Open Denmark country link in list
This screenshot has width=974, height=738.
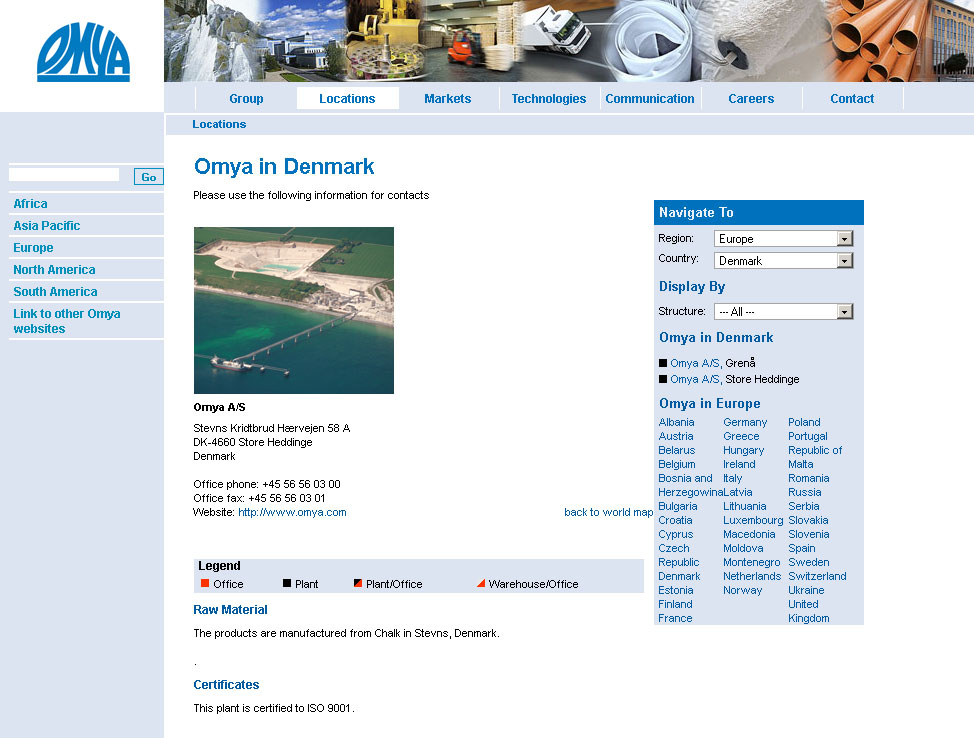click(x=680, y=576)
